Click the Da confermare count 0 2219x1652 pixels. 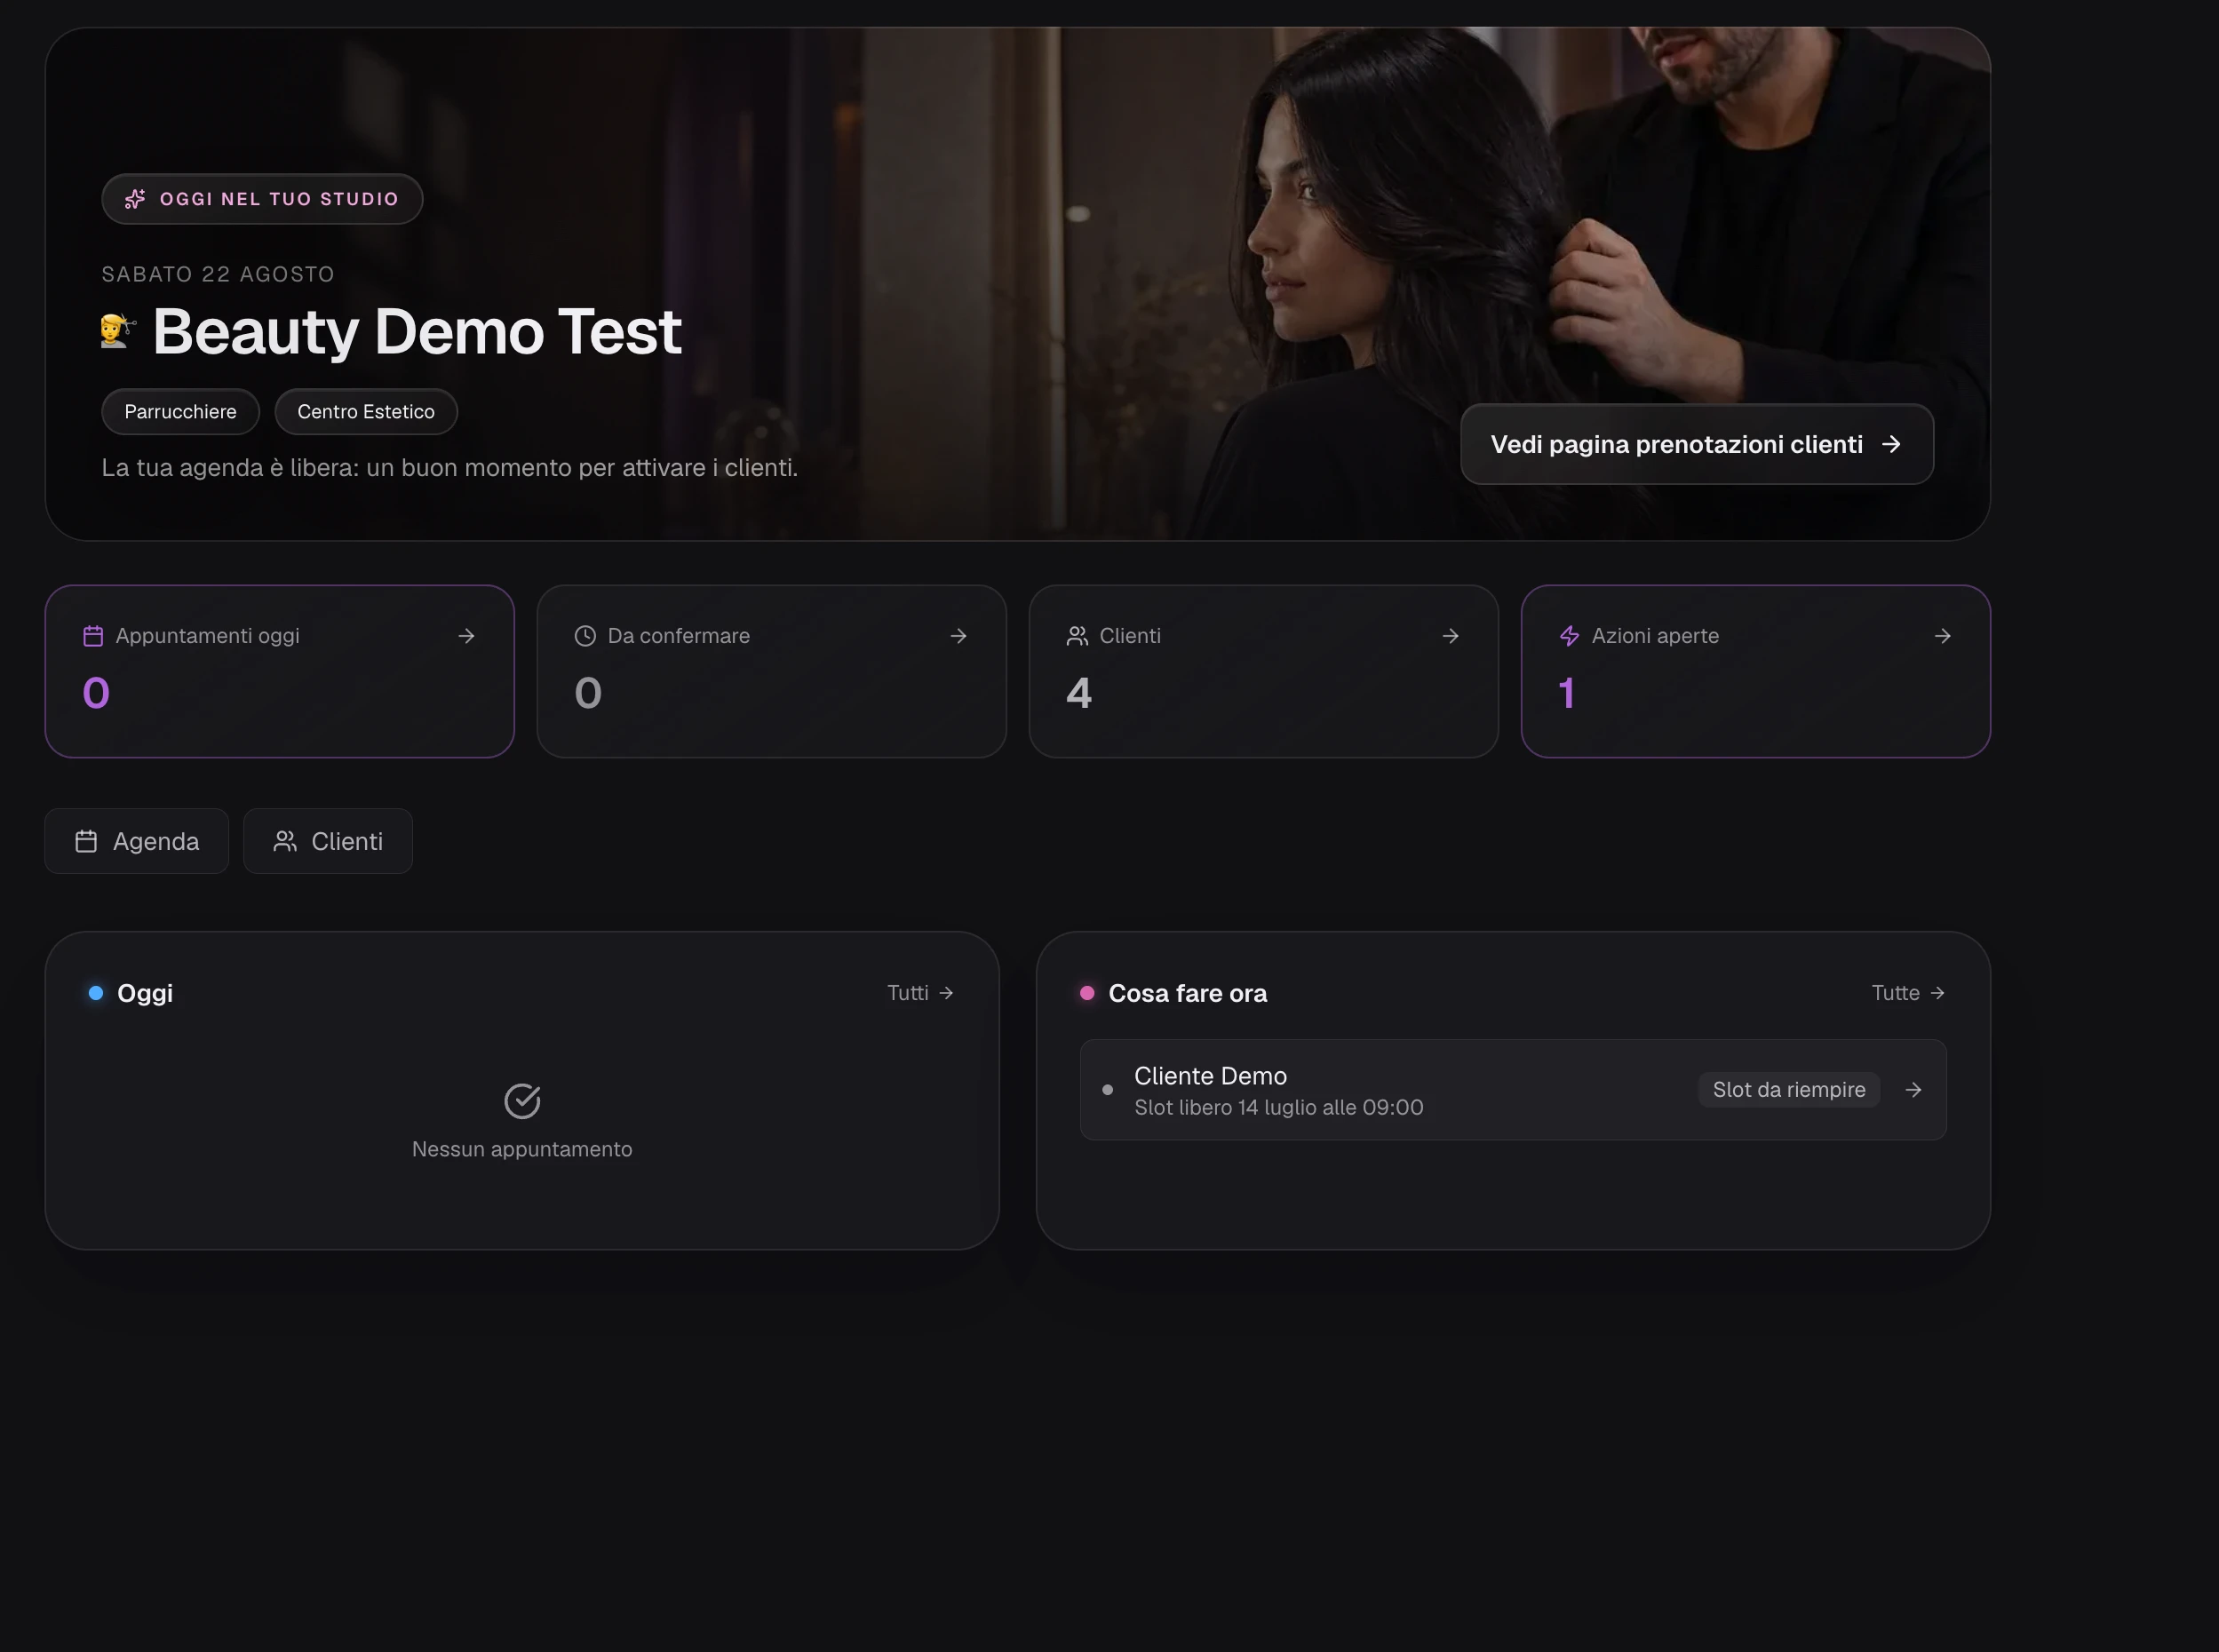pos(588,693)
